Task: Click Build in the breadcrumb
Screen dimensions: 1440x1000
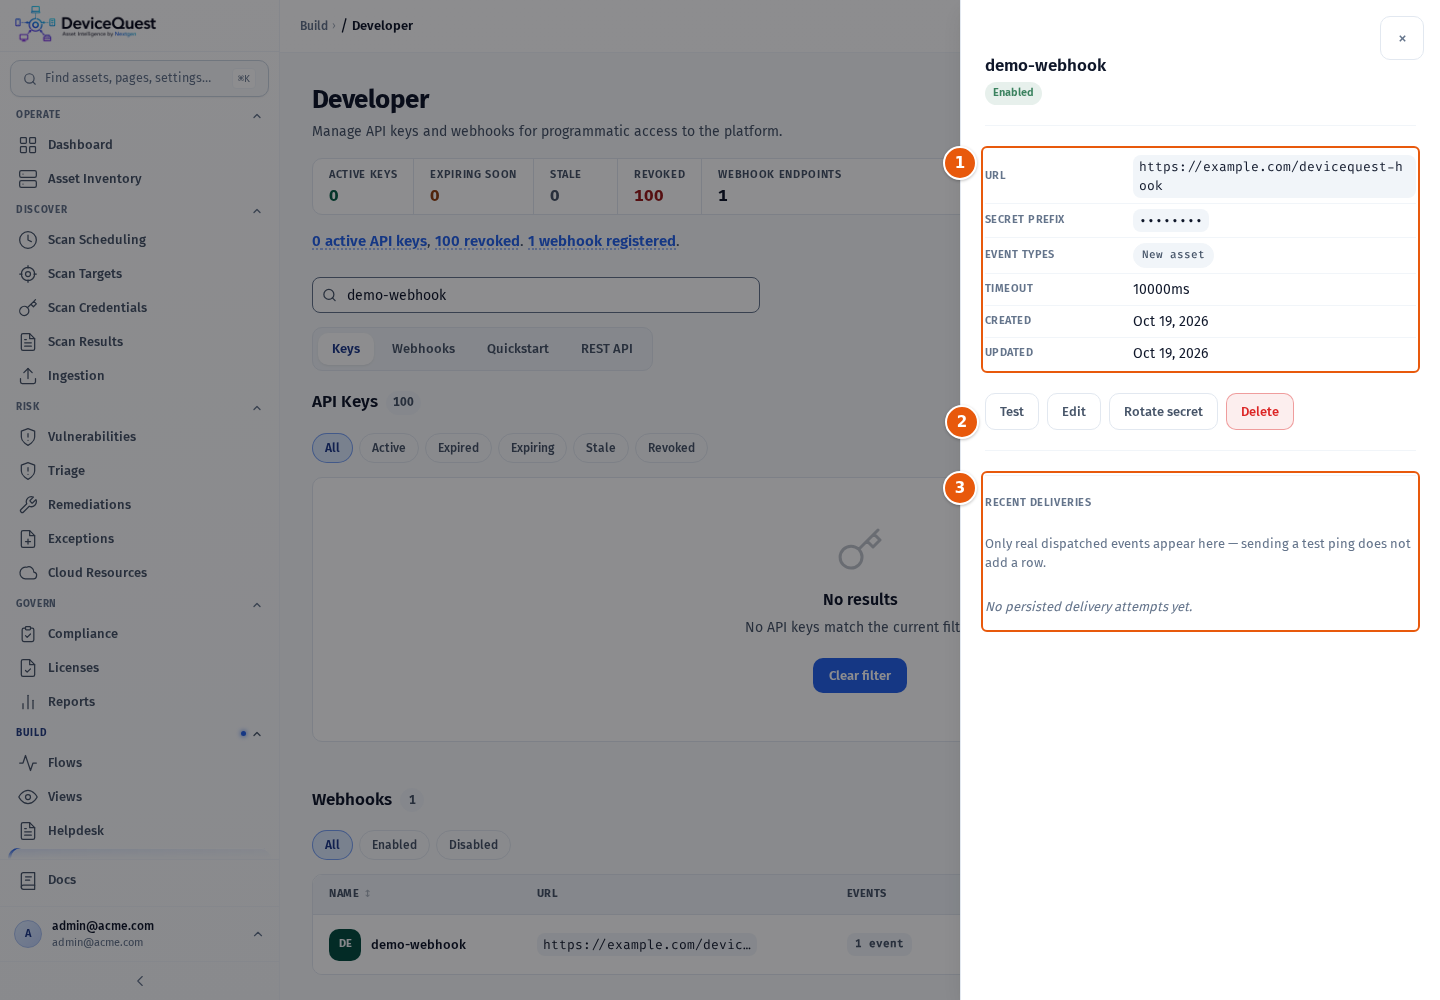Action: coord(314,26)
